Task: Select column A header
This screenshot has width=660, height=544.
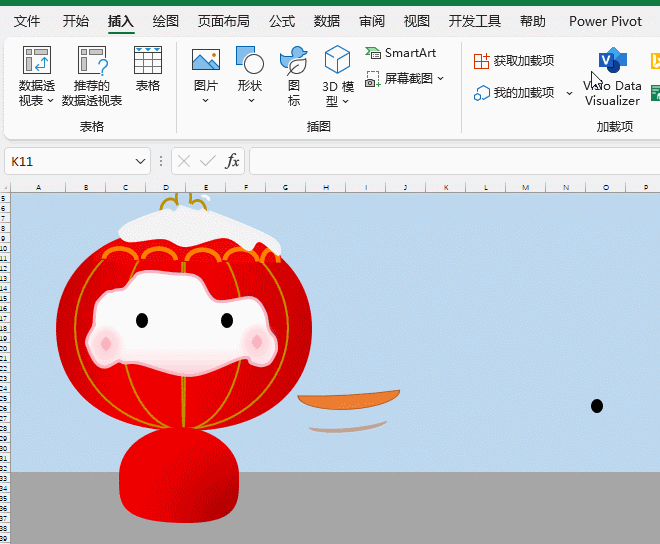Action: (38, 187)
